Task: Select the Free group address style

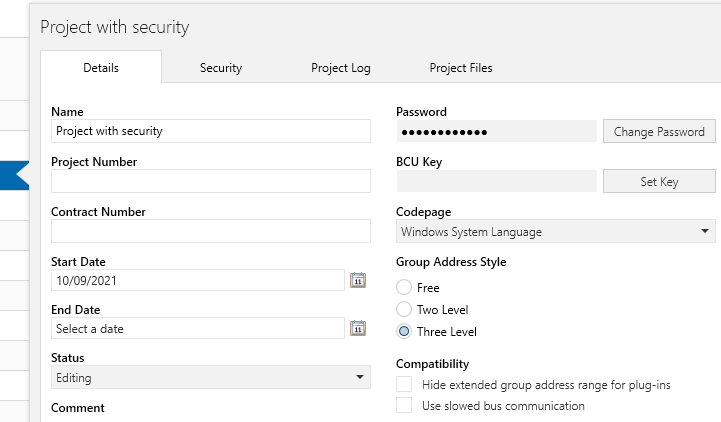Action: 404,287
